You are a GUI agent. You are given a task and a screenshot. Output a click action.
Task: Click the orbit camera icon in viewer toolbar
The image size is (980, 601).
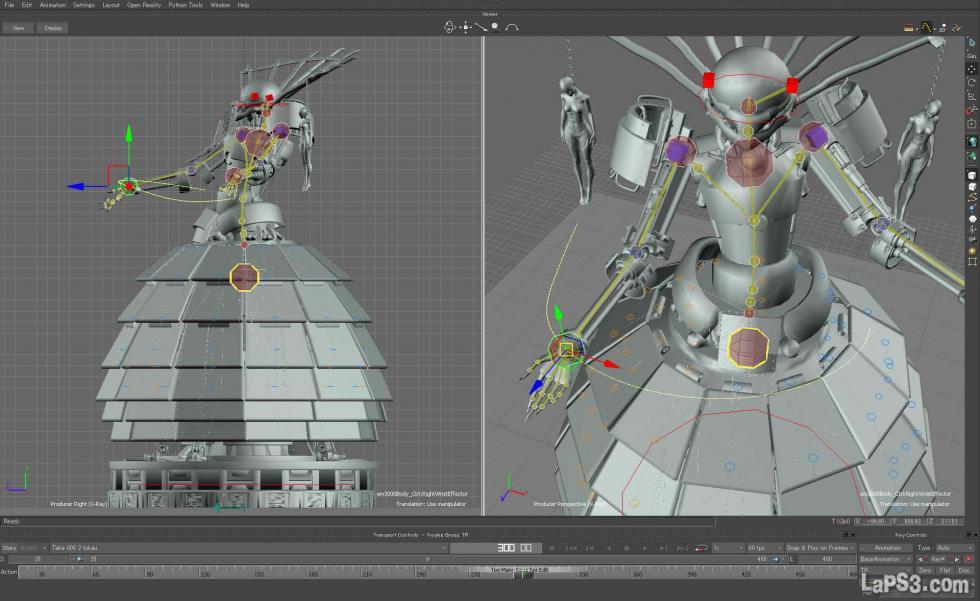click(x=450, y=27)
